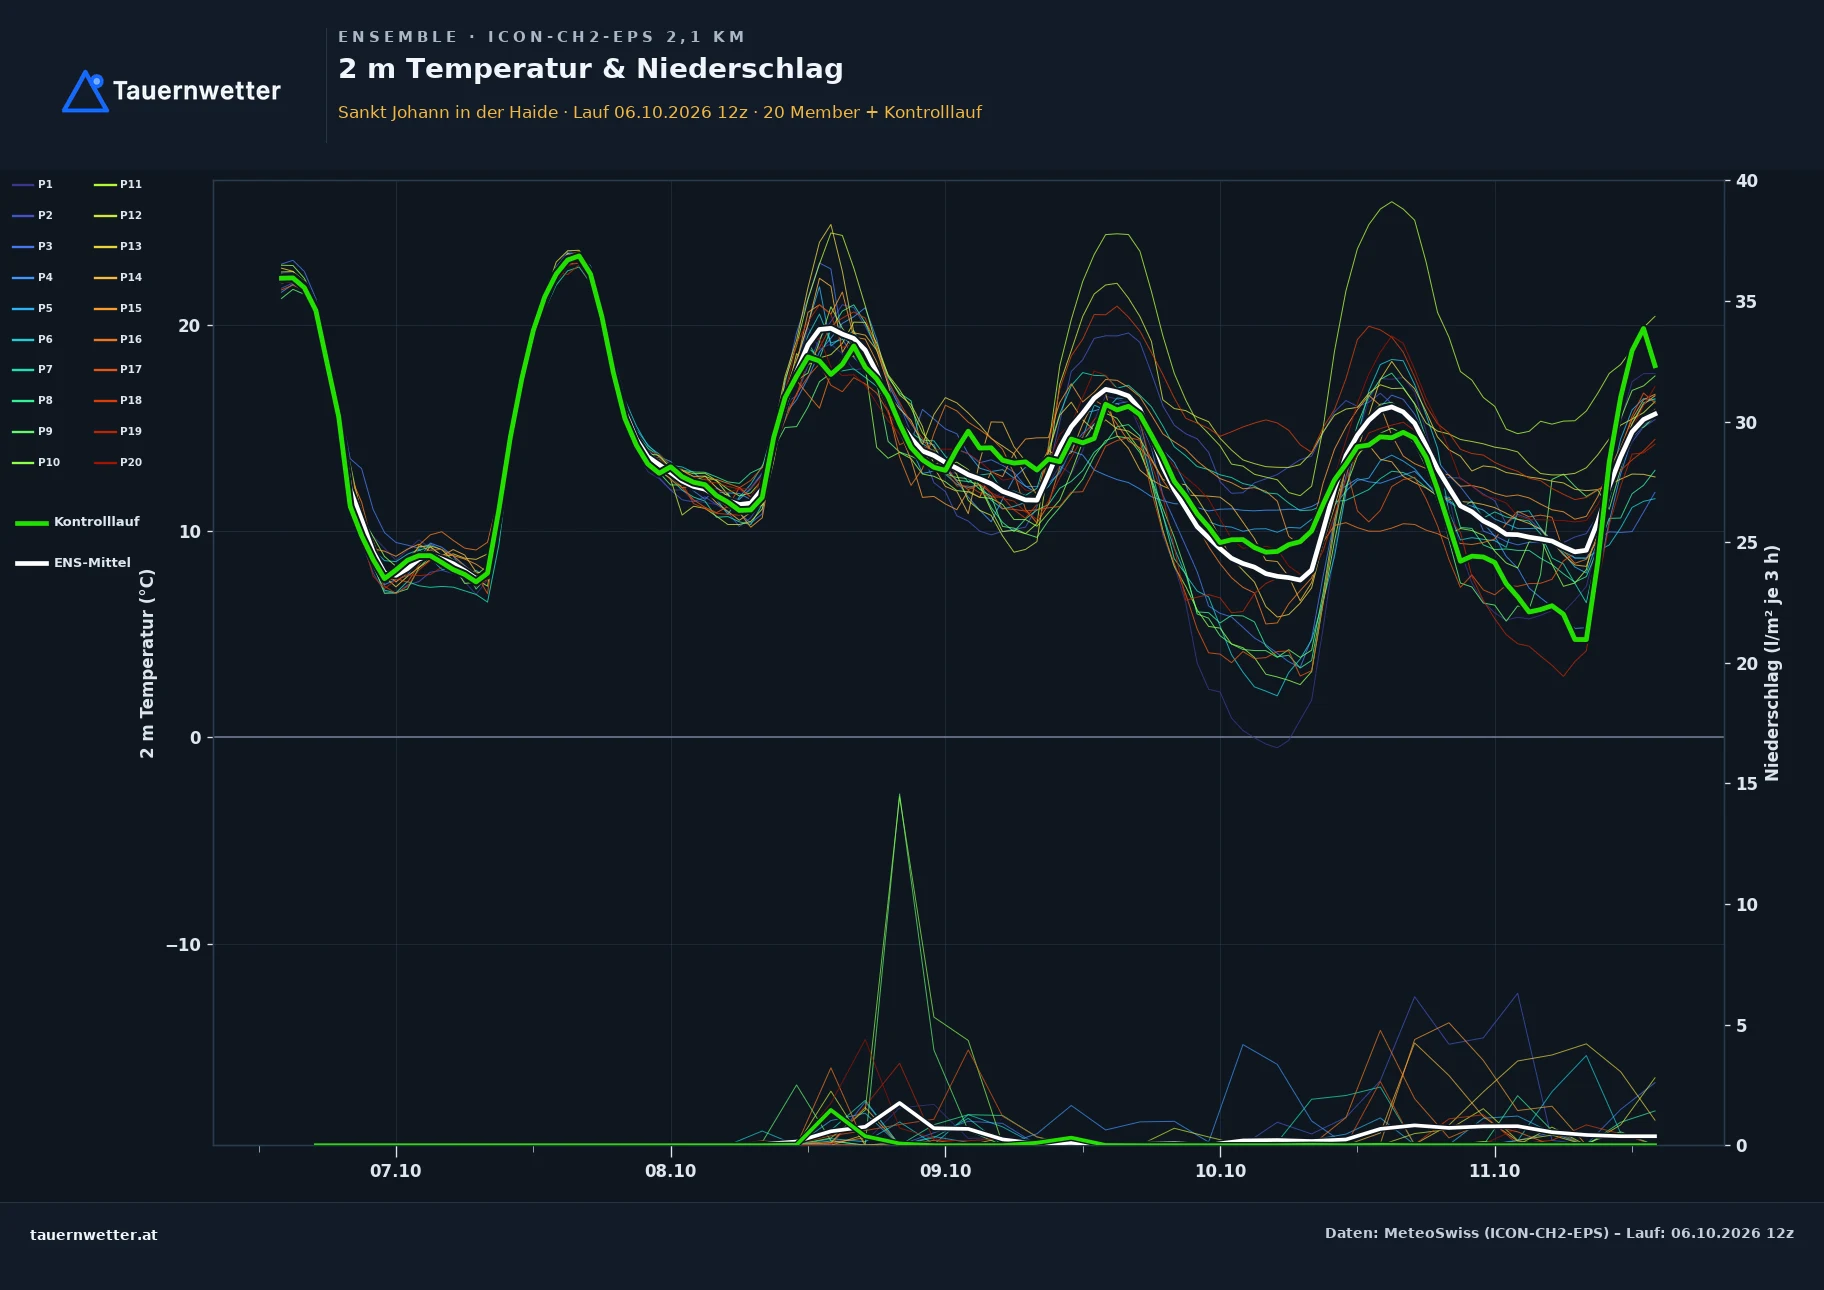
Task: Click the 07.10 date axis label
Action: 396,1171
